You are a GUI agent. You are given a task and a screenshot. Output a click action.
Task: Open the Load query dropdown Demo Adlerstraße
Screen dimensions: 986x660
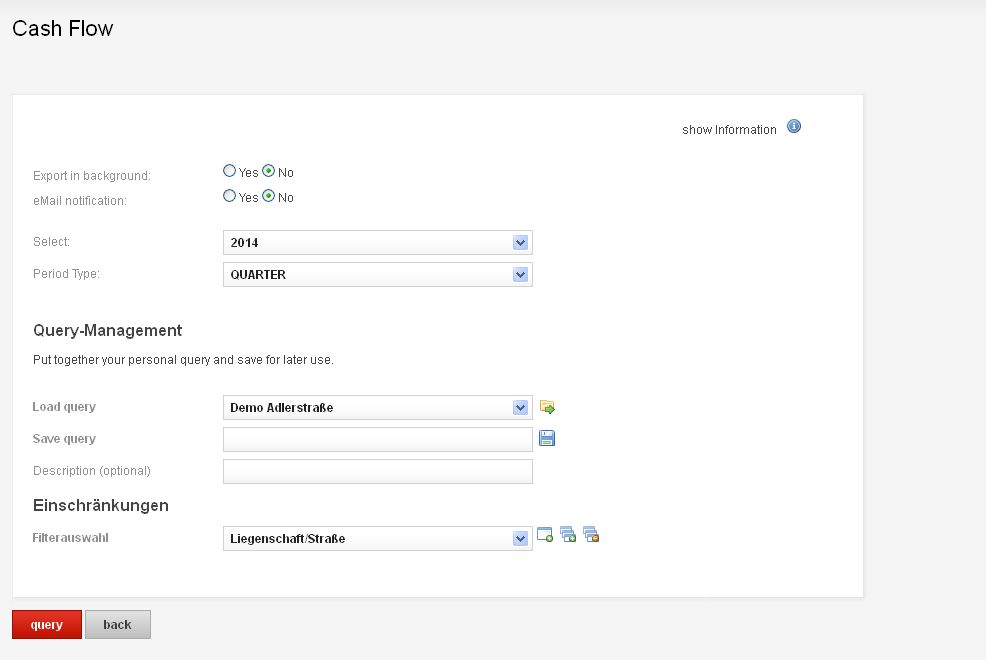point(378,407)
